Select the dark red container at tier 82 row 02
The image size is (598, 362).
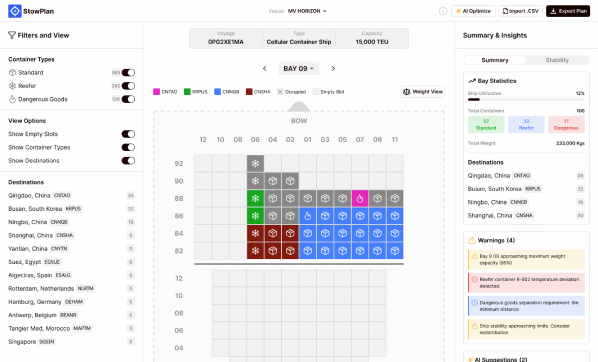coord(290,251)
